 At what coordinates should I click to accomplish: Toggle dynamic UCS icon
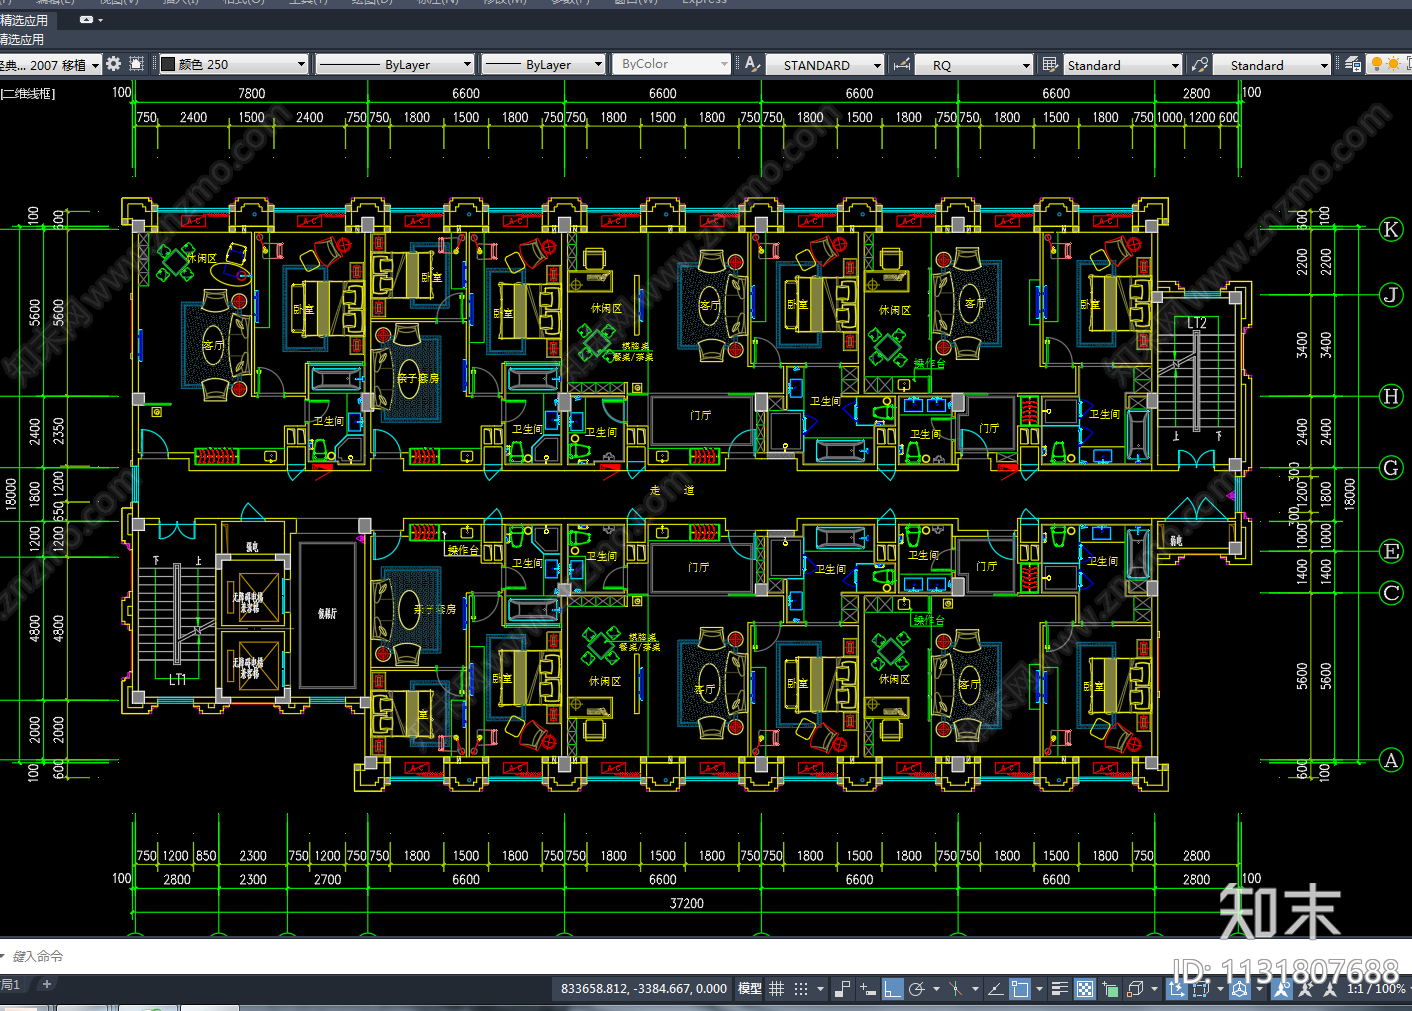[x=1176, y=988]
